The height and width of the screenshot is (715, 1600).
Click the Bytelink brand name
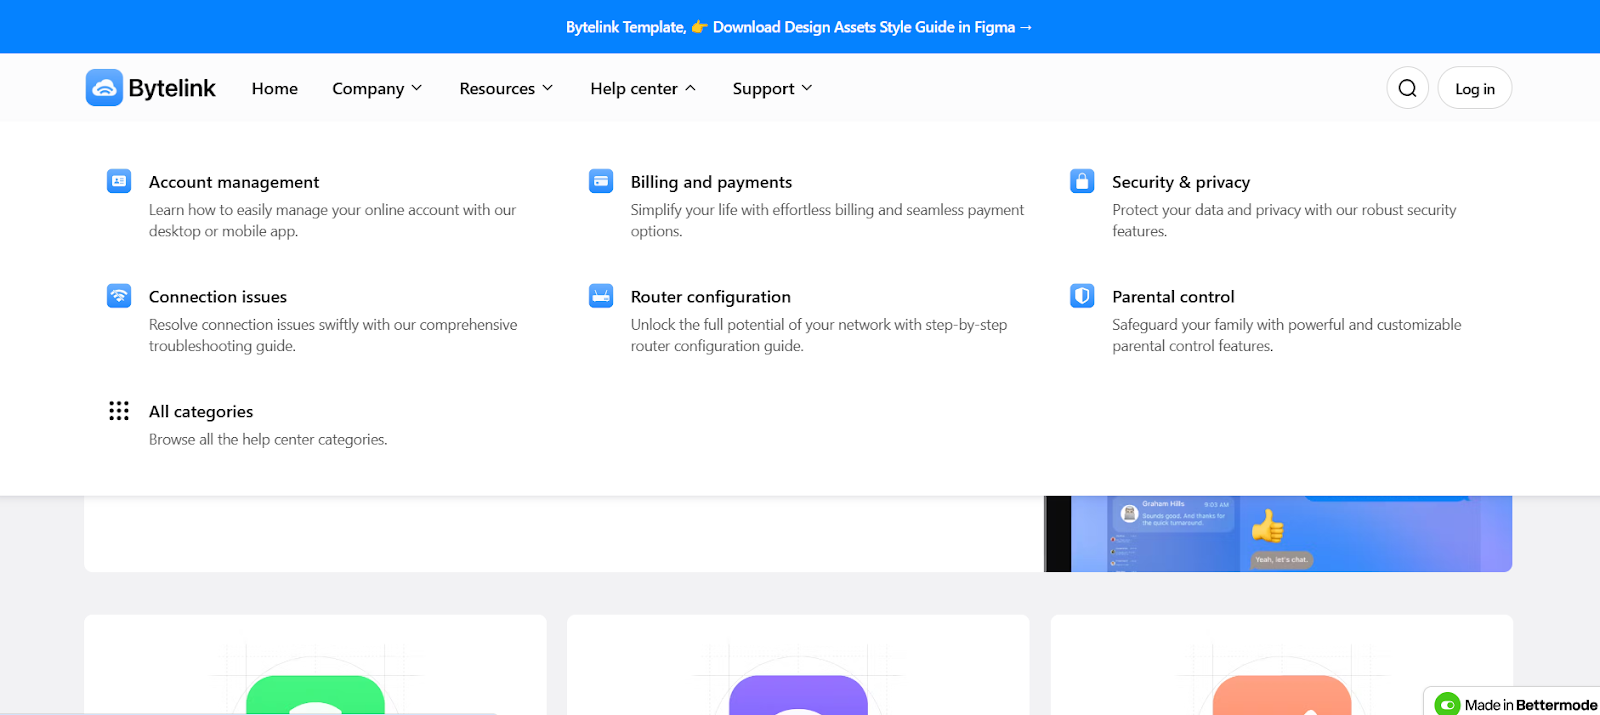172,88
